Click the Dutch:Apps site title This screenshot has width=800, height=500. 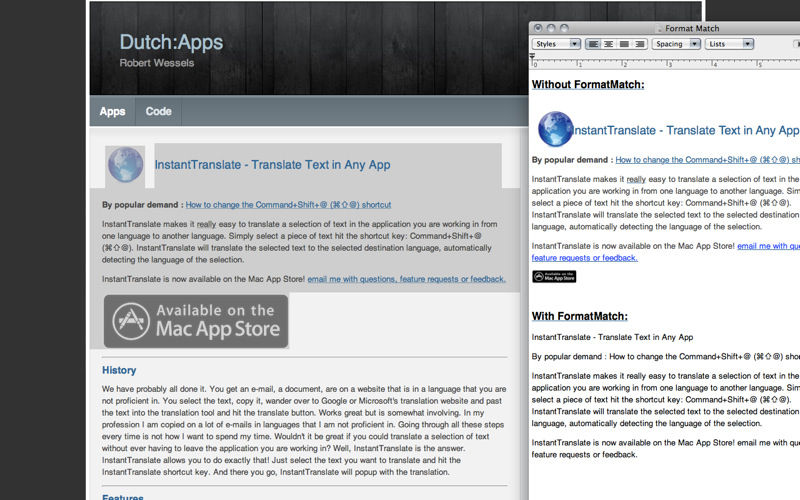[x=171, y=42]
